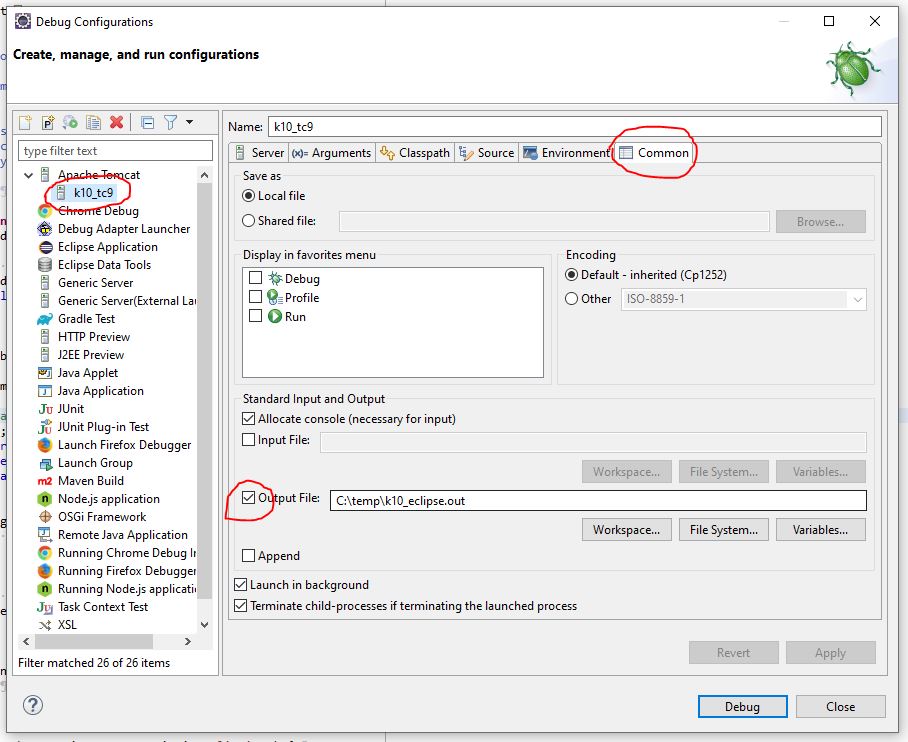This screenshot has width=908, height=742.
Task: Collapse all configurations in tree
Action: (148, 123)
